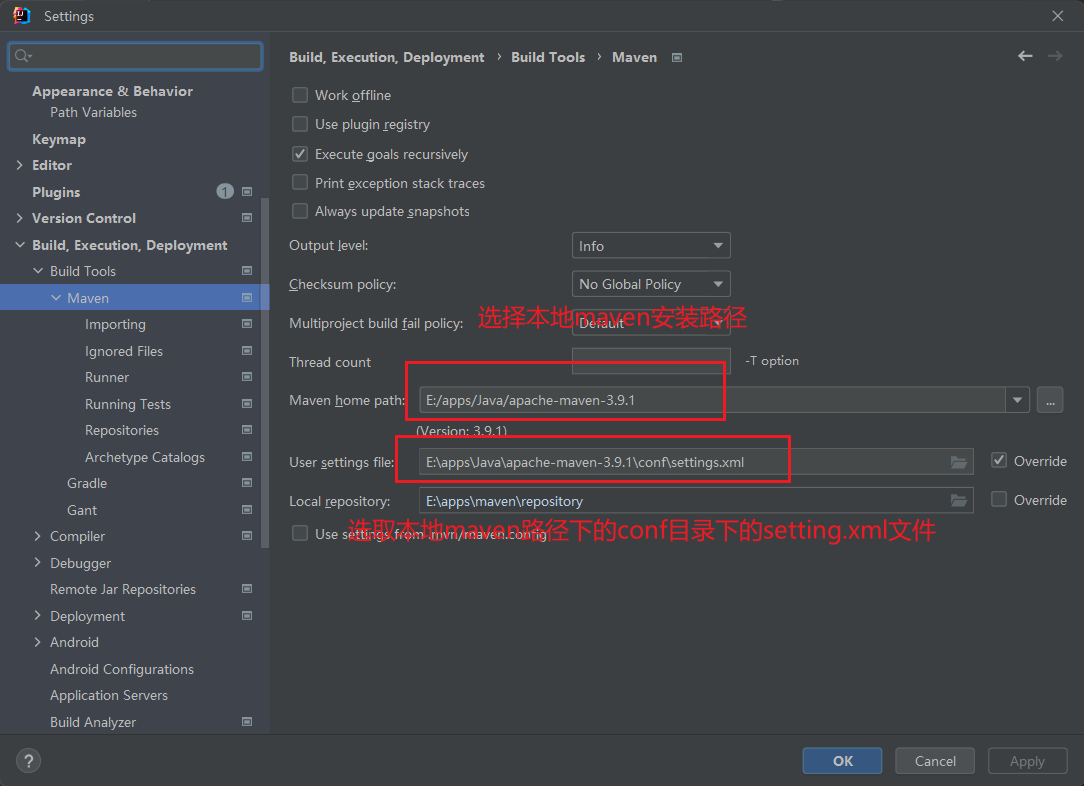Image resolution: width=1084 pixels, height=786 pixels.
Task: Click the Local repository path field
Action: click(696, 500)
